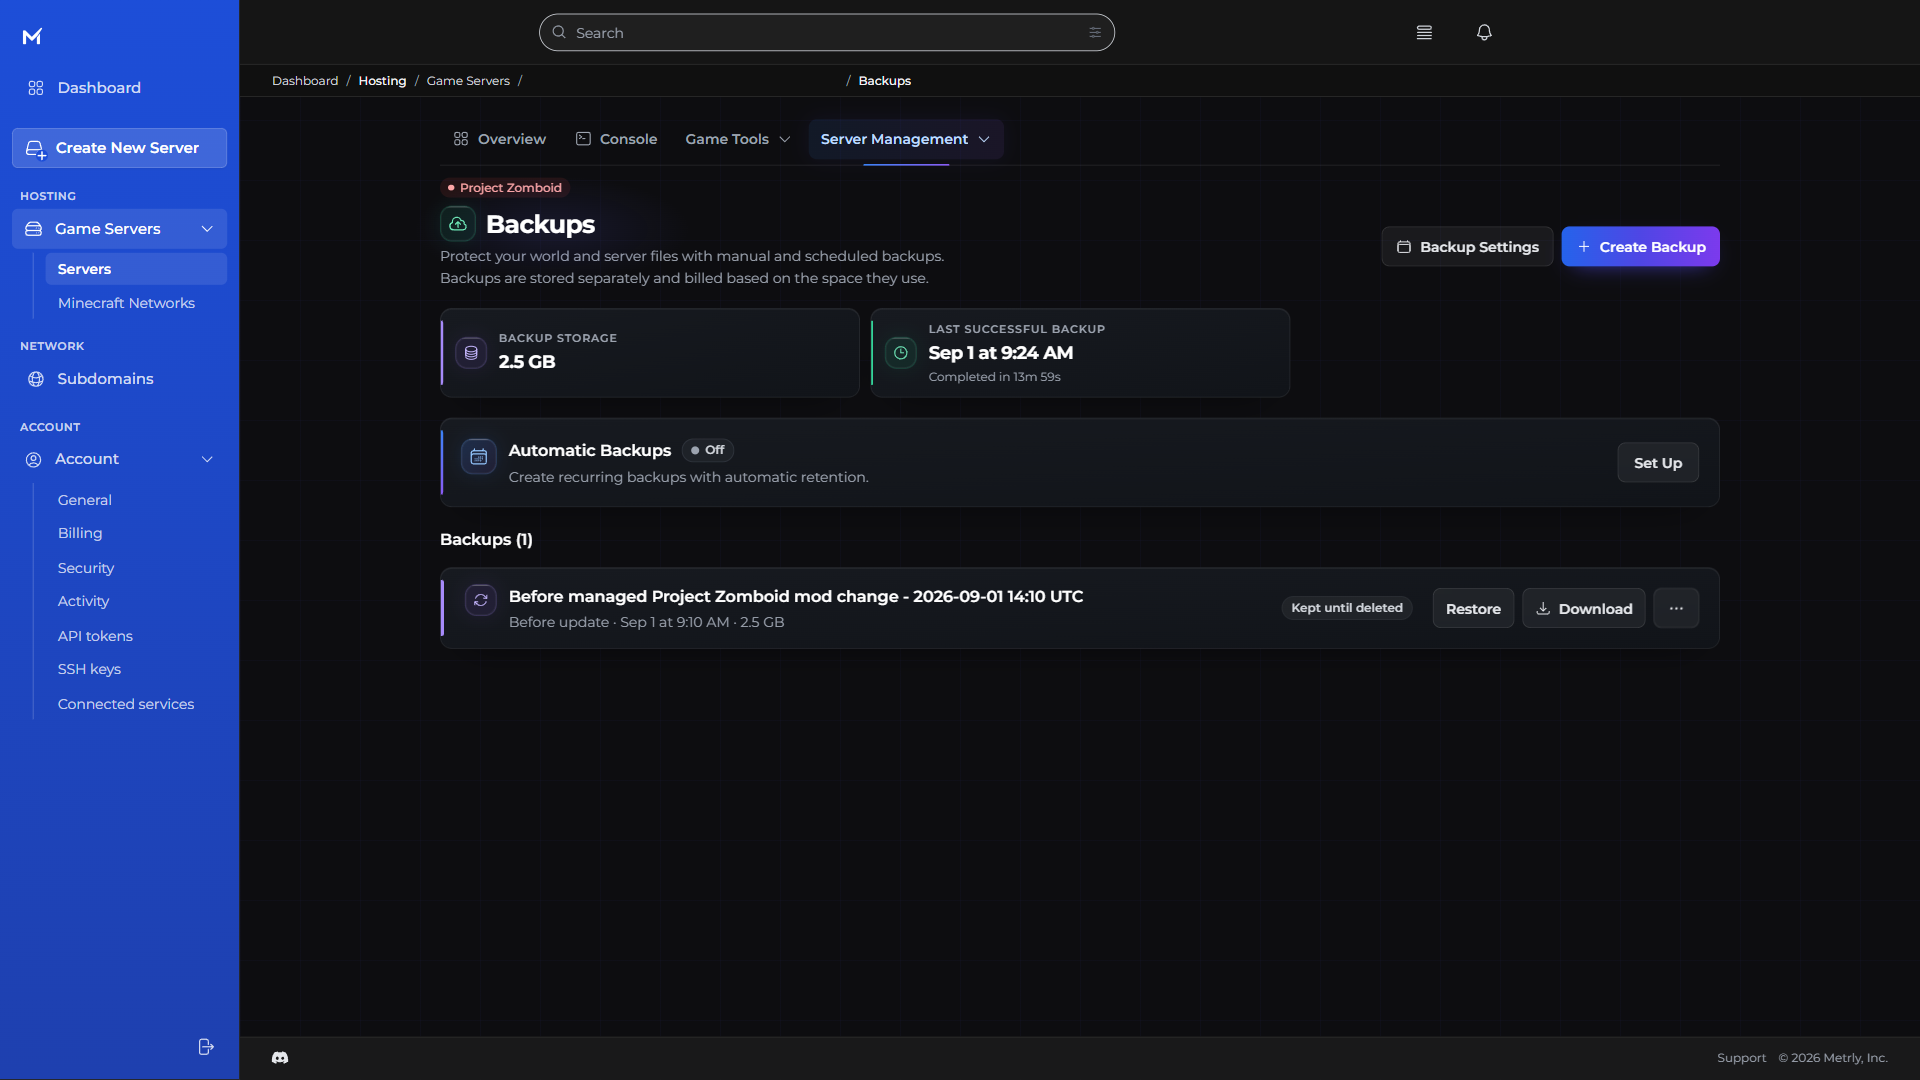1920x1080 pixels.
Task: Open the stacked list icon in header
Action: coord(1424,32)
